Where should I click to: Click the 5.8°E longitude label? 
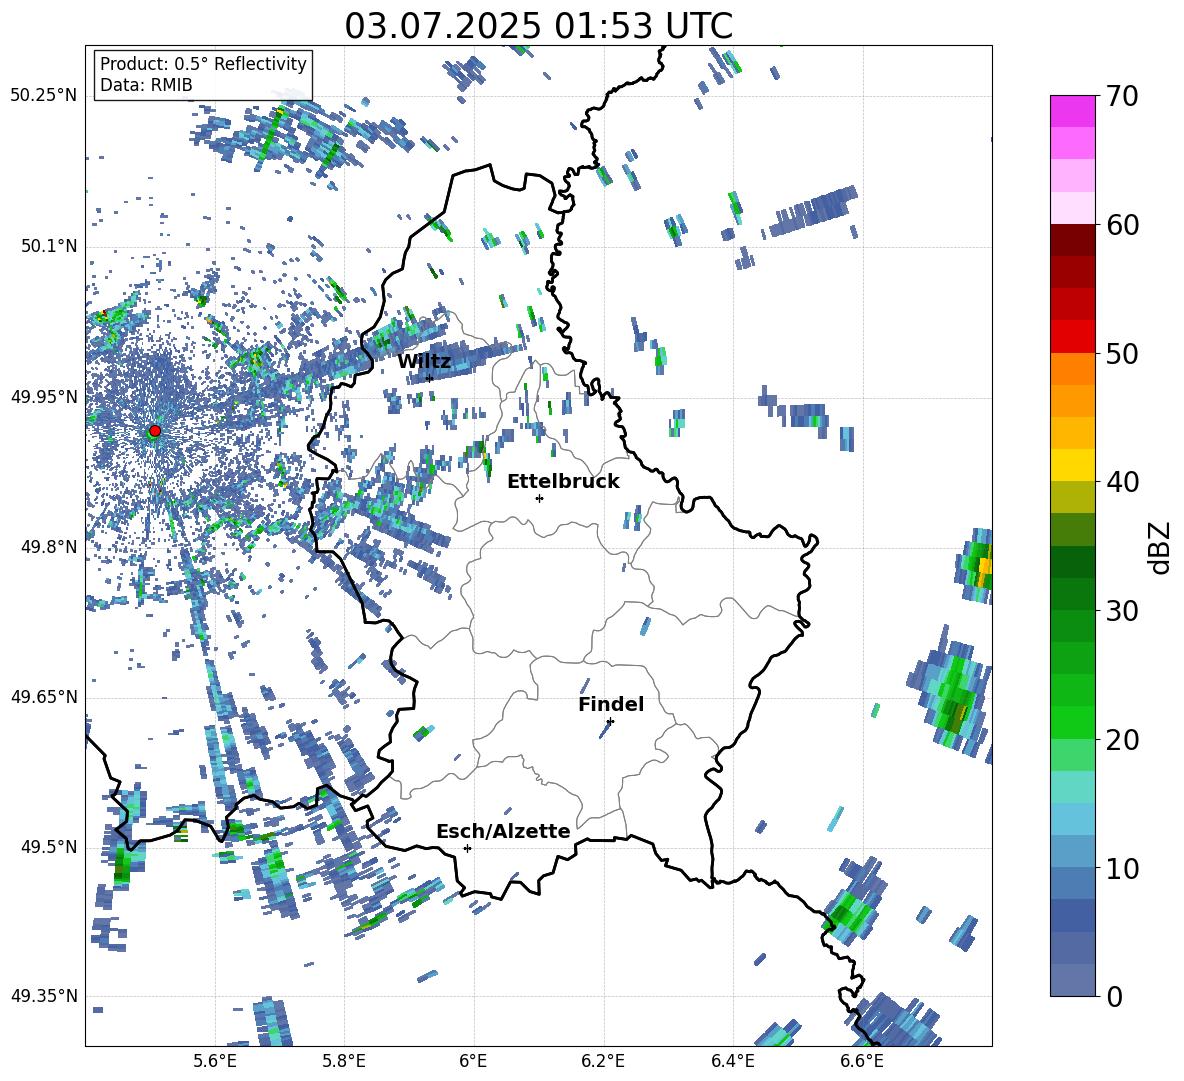pos(344,1061)
